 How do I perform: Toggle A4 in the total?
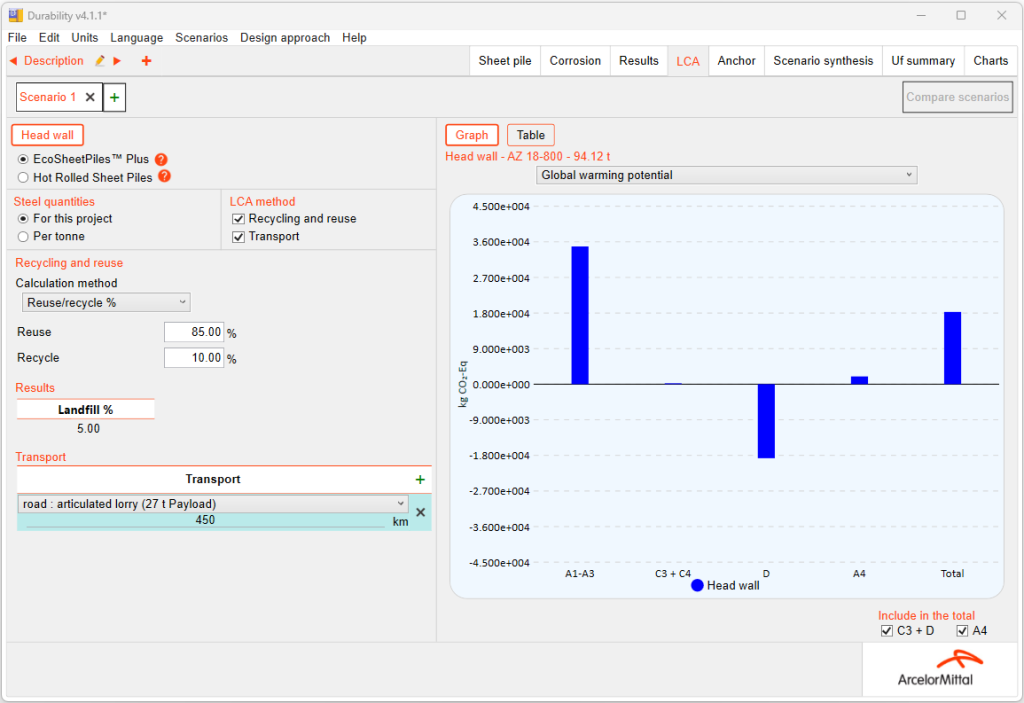coord(962,630)
